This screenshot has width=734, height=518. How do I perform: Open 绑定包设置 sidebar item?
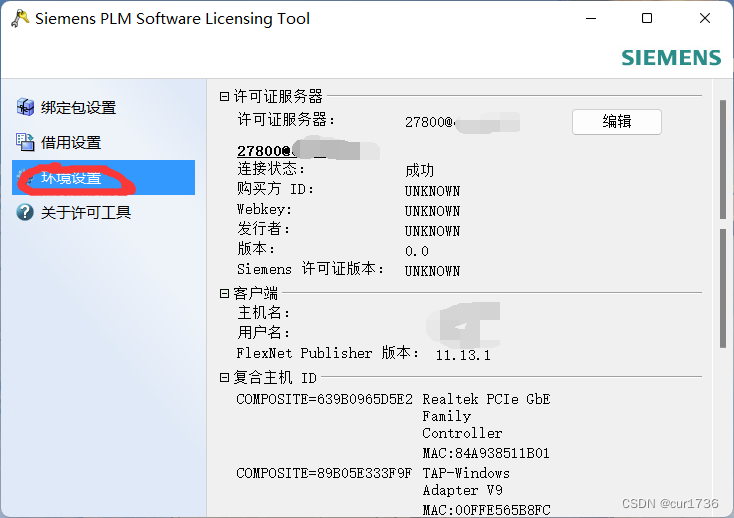(x=79, y=108)
